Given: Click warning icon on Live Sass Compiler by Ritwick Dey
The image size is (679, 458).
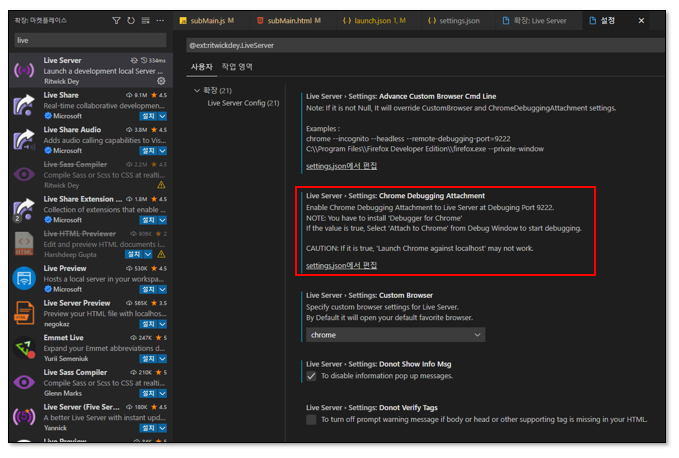Looking at the screenshot, I should [161, 185].
